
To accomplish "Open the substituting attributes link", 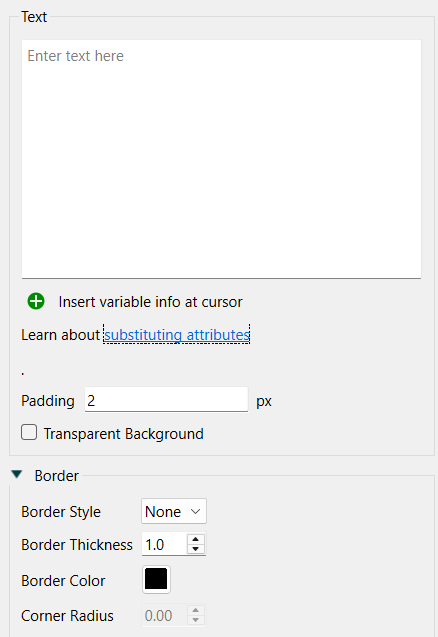I will [x=177, y=335].
